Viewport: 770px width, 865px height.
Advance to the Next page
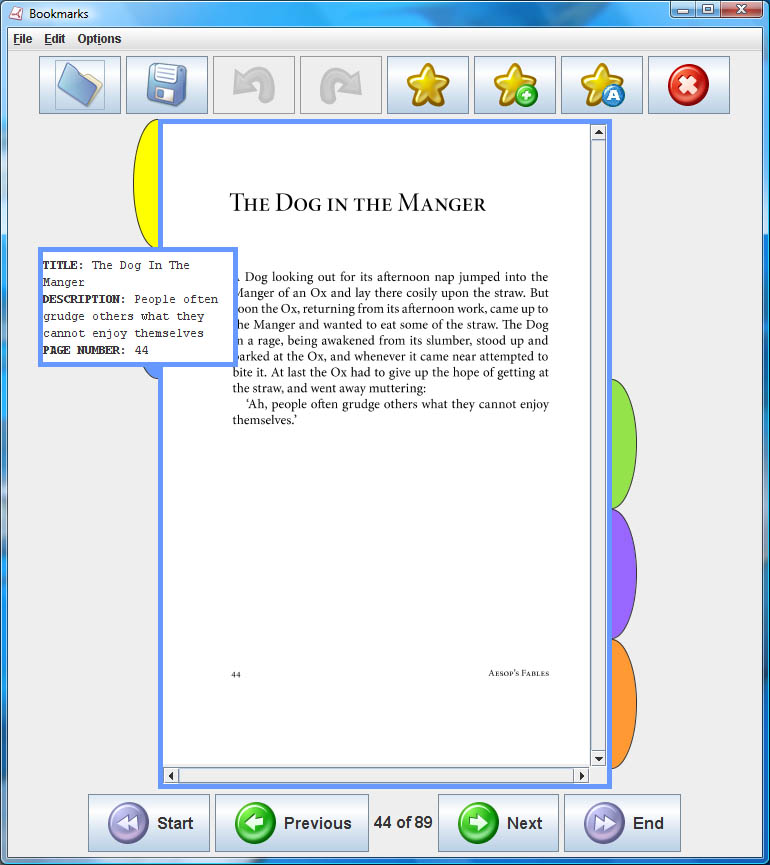pos(499,823)
